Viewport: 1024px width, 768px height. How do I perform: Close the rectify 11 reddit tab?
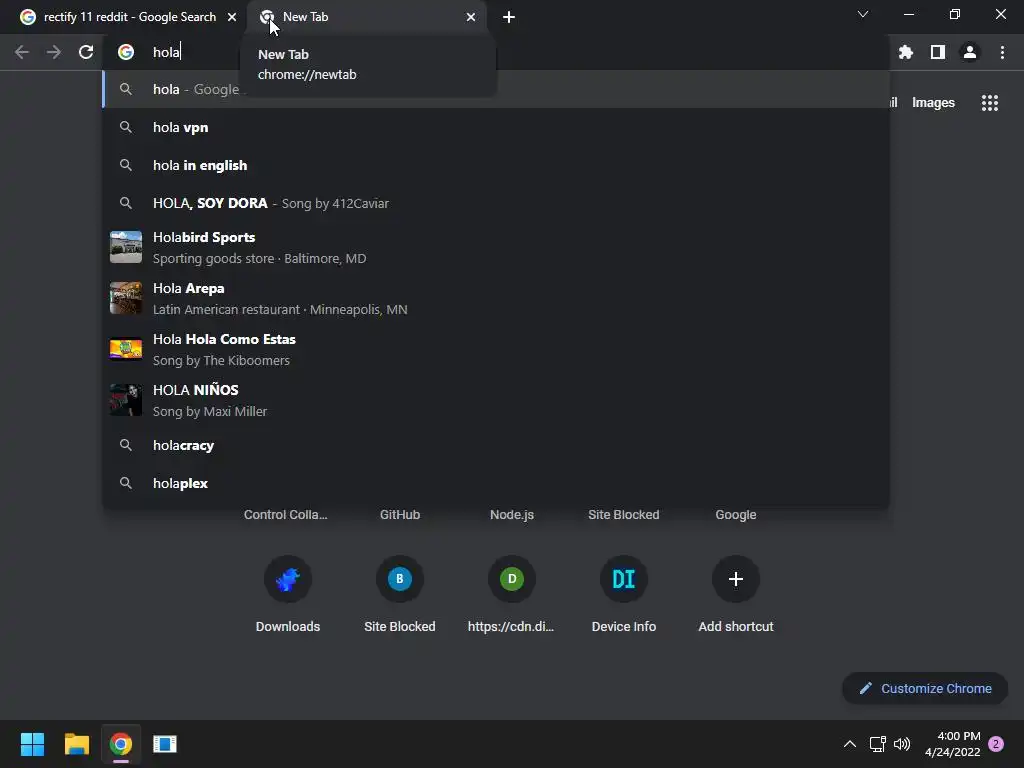coord(232,17)
